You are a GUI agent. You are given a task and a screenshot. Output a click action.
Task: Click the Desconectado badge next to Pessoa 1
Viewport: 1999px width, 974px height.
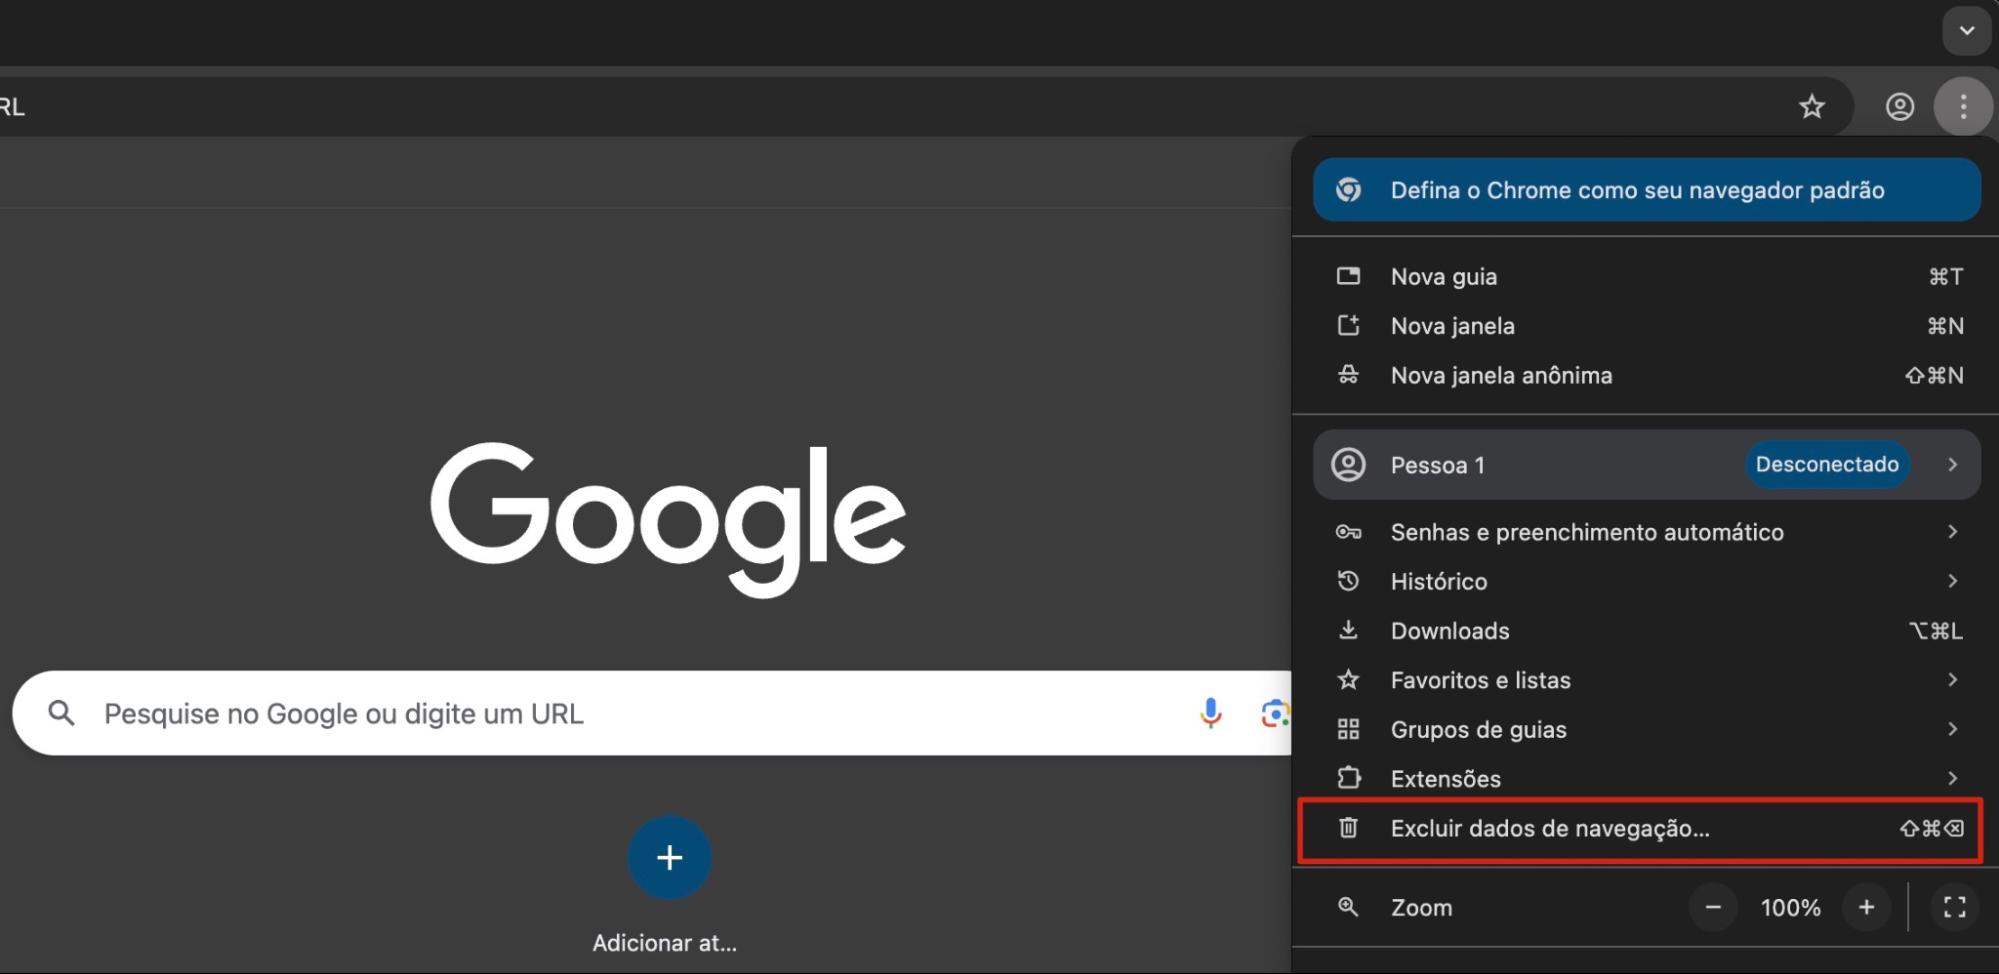[x=1827, y=464]
